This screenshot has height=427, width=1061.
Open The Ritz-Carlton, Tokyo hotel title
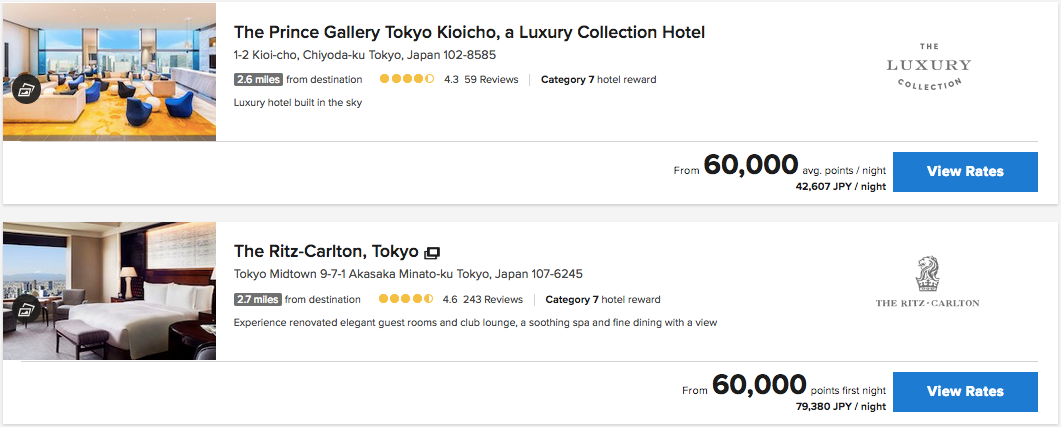coord(326,251)
